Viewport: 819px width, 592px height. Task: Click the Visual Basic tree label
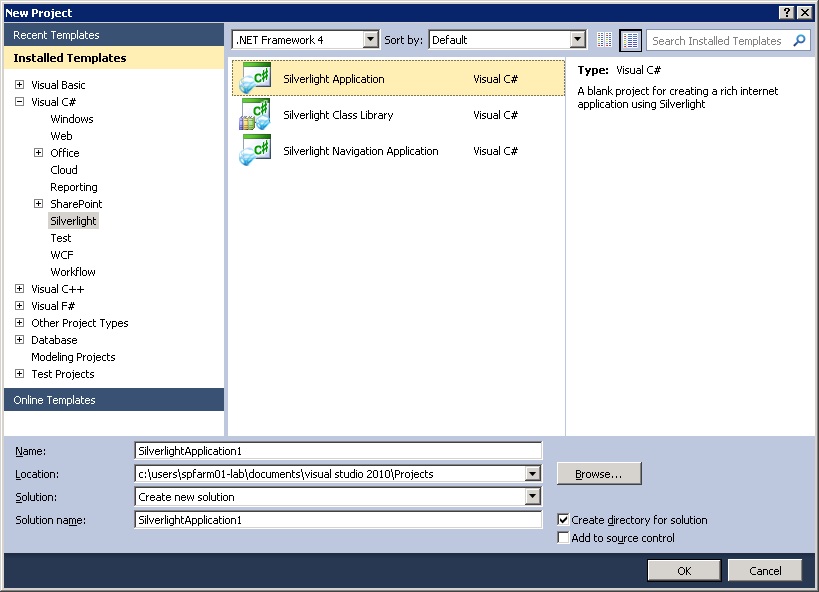(58, 85)
